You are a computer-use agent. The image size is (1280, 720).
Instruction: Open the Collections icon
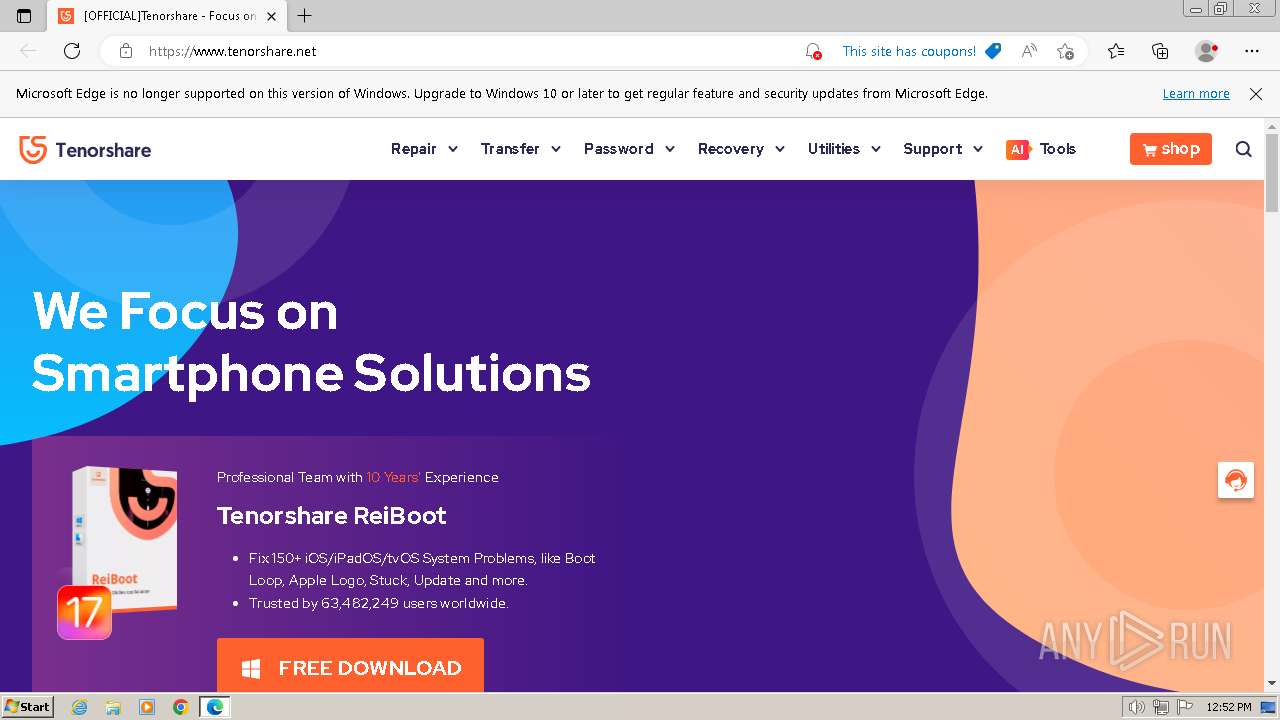(1160, 51)
